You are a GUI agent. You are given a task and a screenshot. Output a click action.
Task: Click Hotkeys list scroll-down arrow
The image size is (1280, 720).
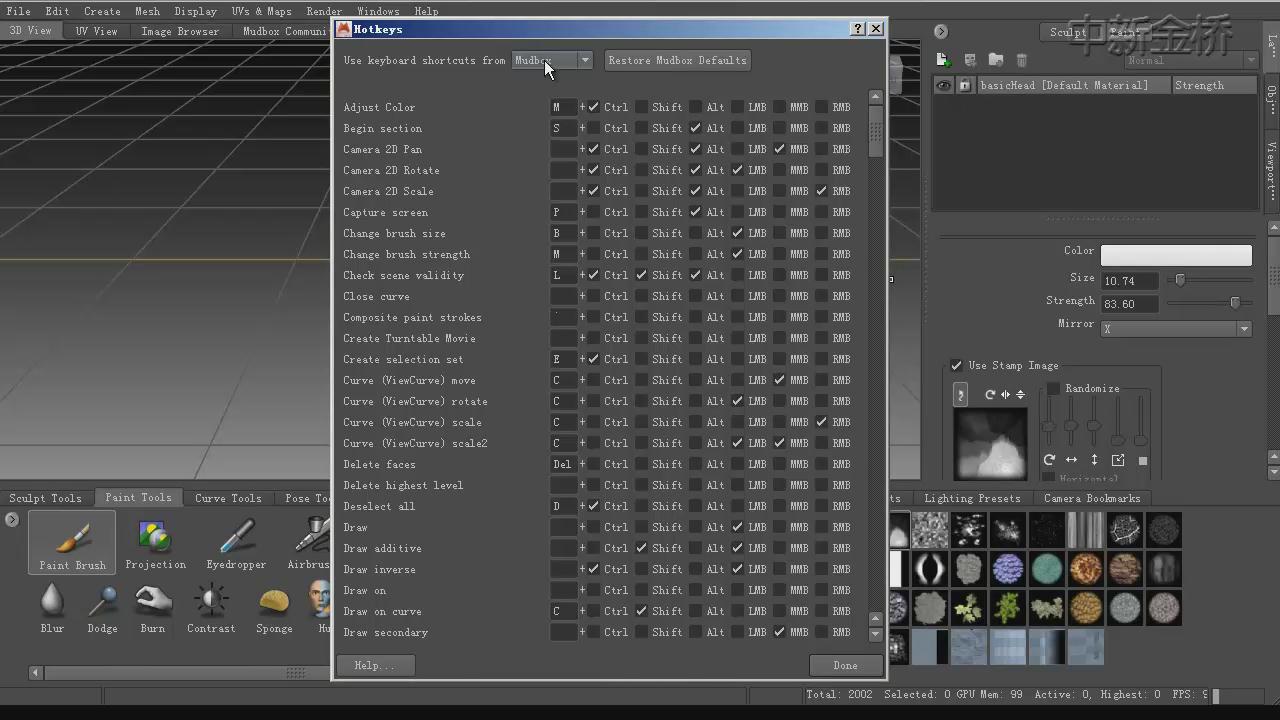click(x=876, y=634)
